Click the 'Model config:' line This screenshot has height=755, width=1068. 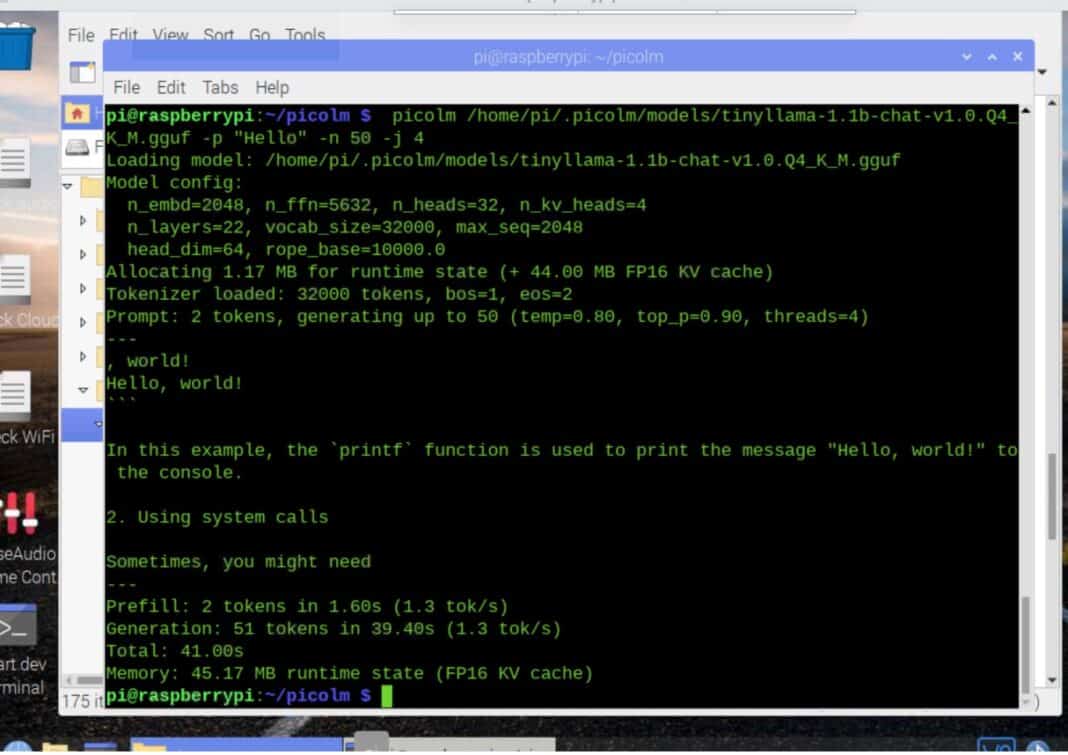pos(174,183)
